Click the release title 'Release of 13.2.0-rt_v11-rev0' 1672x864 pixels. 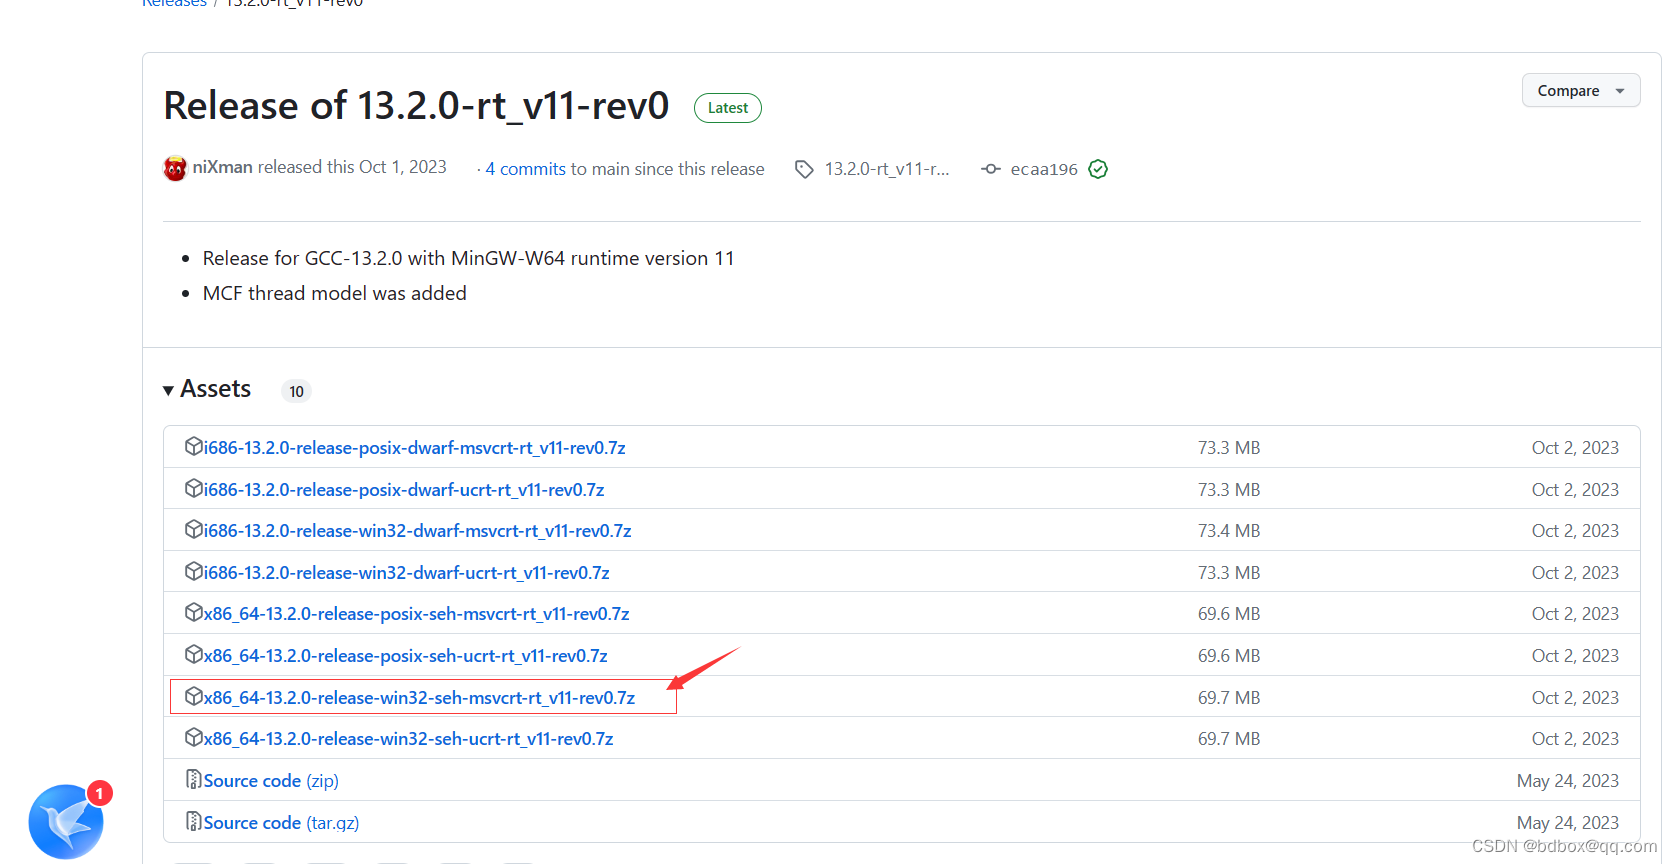416,106
